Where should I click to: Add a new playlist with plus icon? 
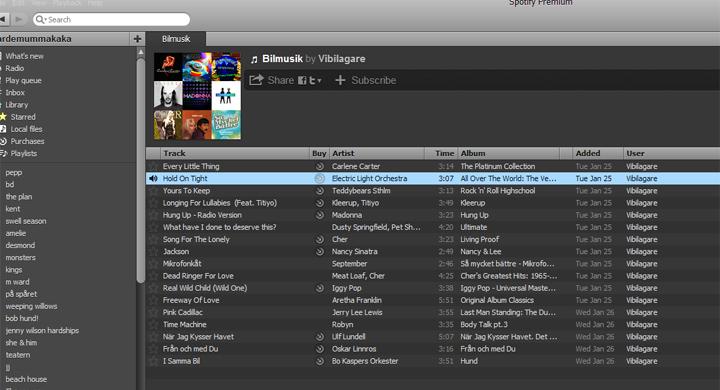[x=137, y=39]
